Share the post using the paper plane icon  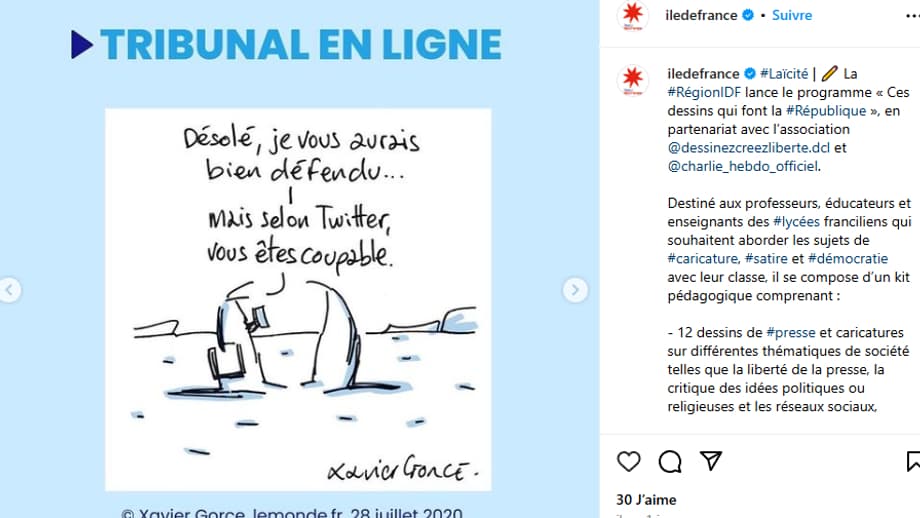coord(711,461)
